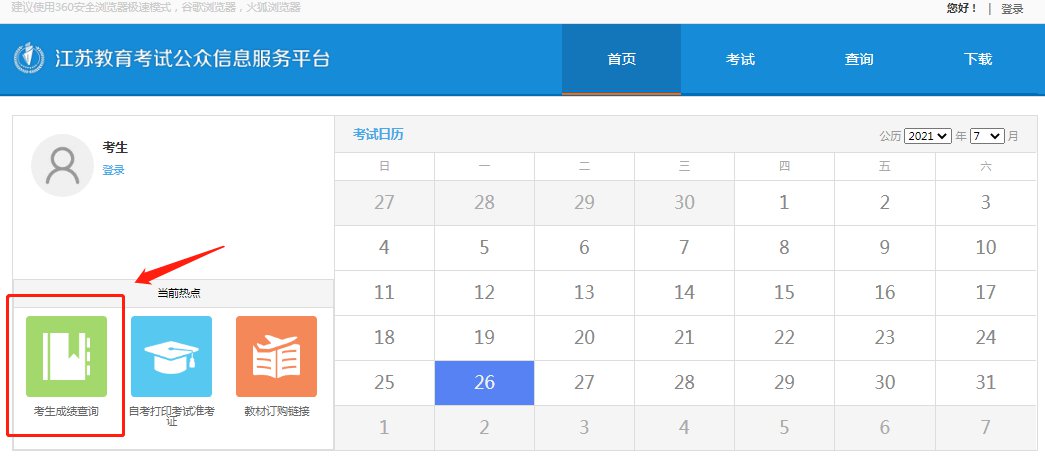Screen dimensions: 1045x460
Task: Click the 登录 link under 考生
Action: click(113, 170)
